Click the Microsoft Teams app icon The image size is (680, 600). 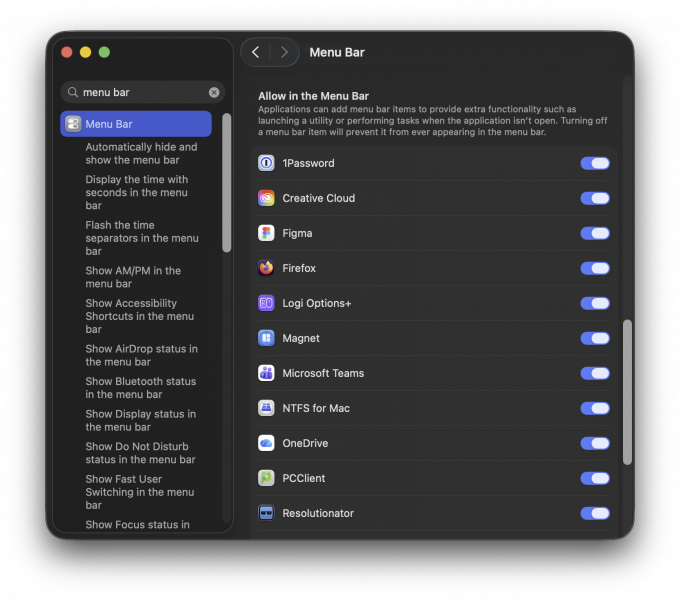(x=266, y=373)
